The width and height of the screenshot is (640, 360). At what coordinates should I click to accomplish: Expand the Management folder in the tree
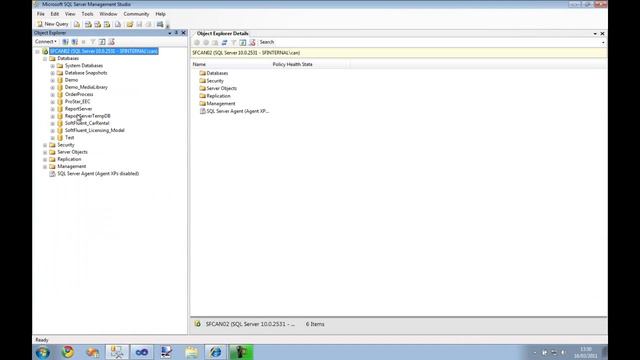coord(45,167)
